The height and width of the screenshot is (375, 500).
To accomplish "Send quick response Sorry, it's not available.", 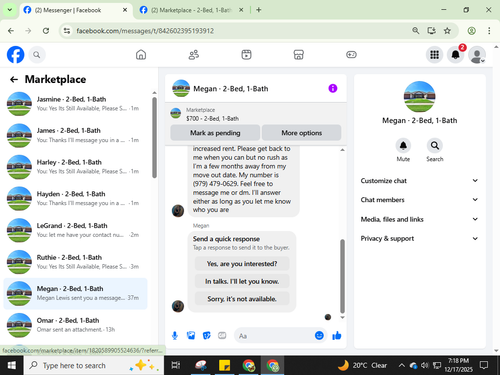I will [242, 299].
